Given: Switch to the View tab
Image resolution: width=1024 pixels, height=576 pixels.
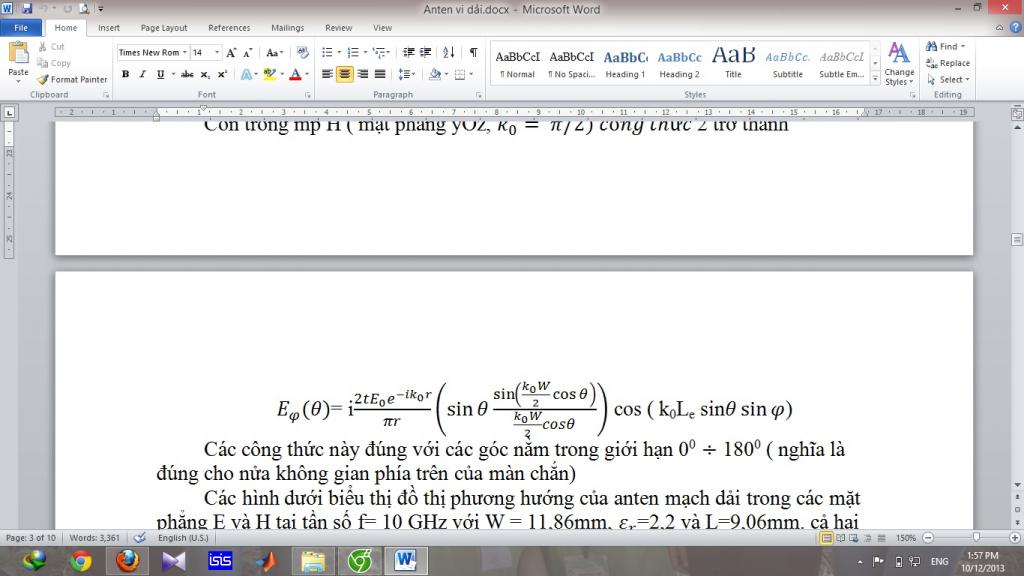Looking at the screenshot, I should click(383, 27).
